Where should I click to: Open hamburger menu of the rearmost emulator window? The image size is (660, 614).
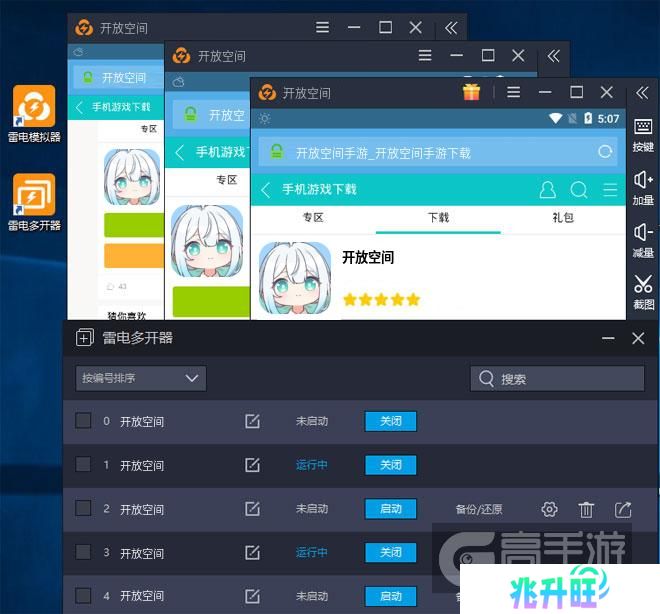tap(322, 27)
